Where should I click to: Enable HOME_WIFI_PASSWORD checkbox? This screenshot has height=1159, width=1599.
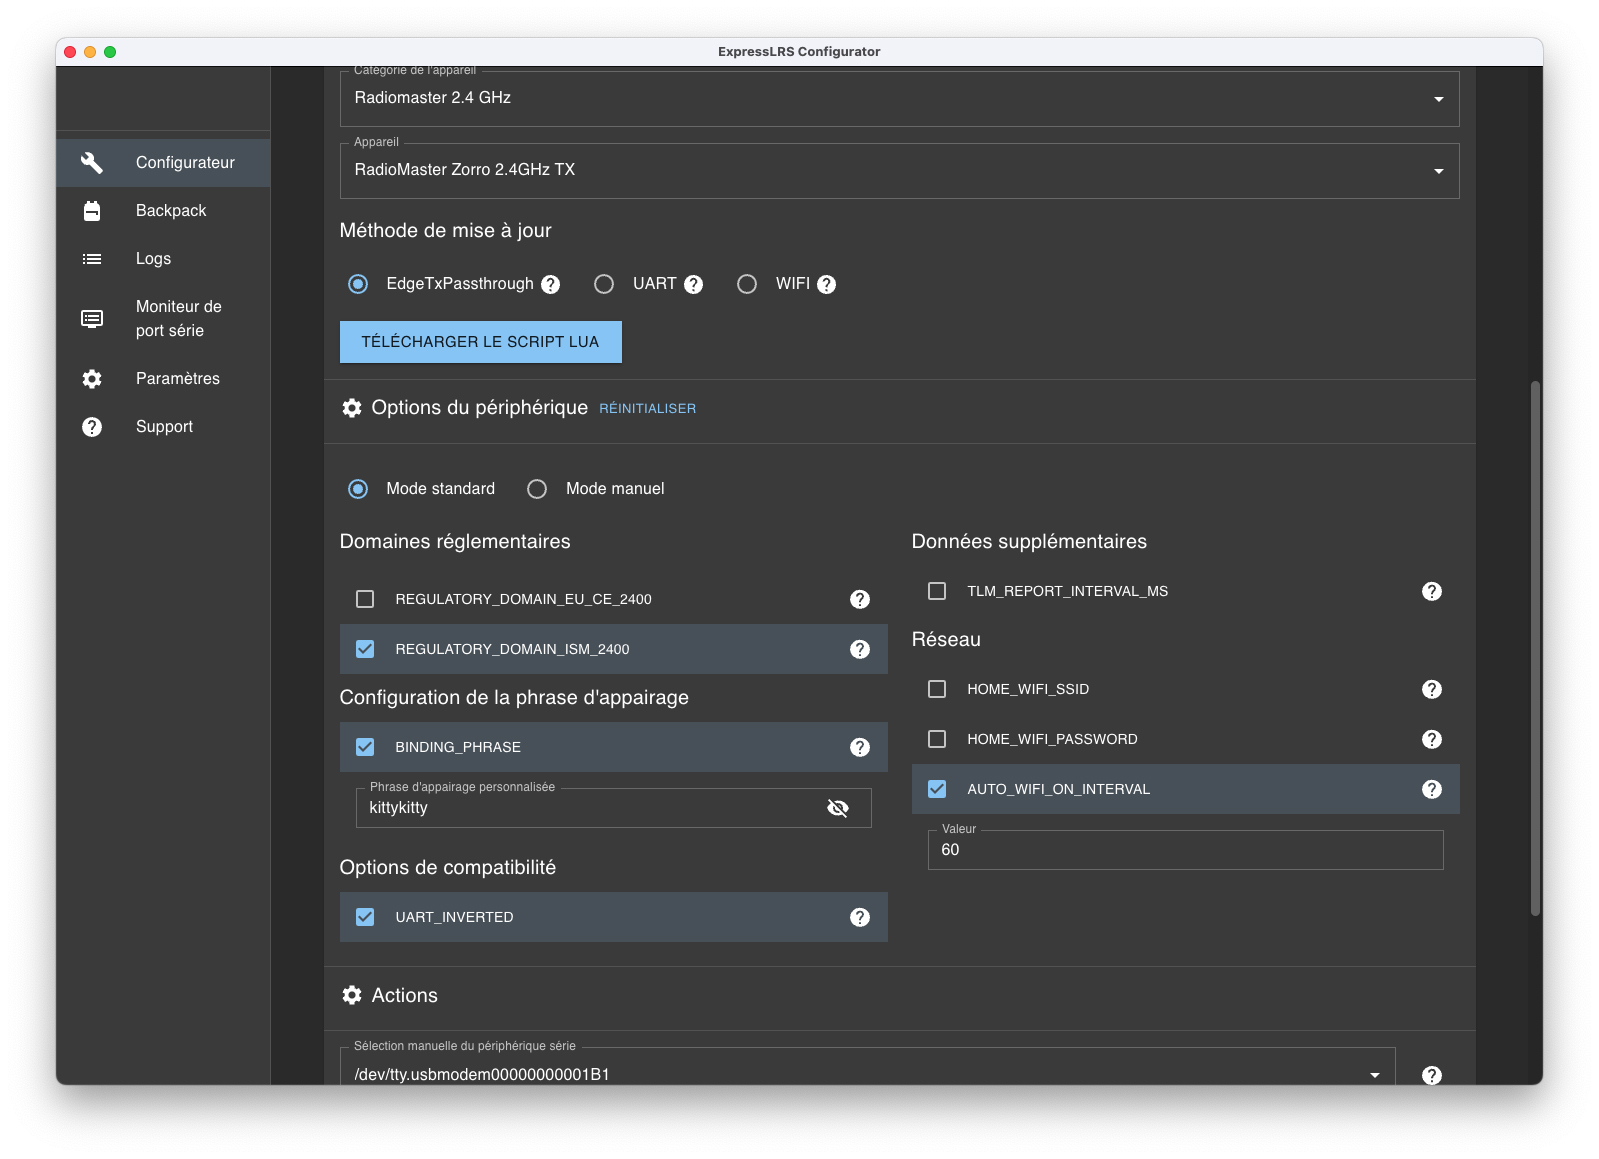point(937,739)
